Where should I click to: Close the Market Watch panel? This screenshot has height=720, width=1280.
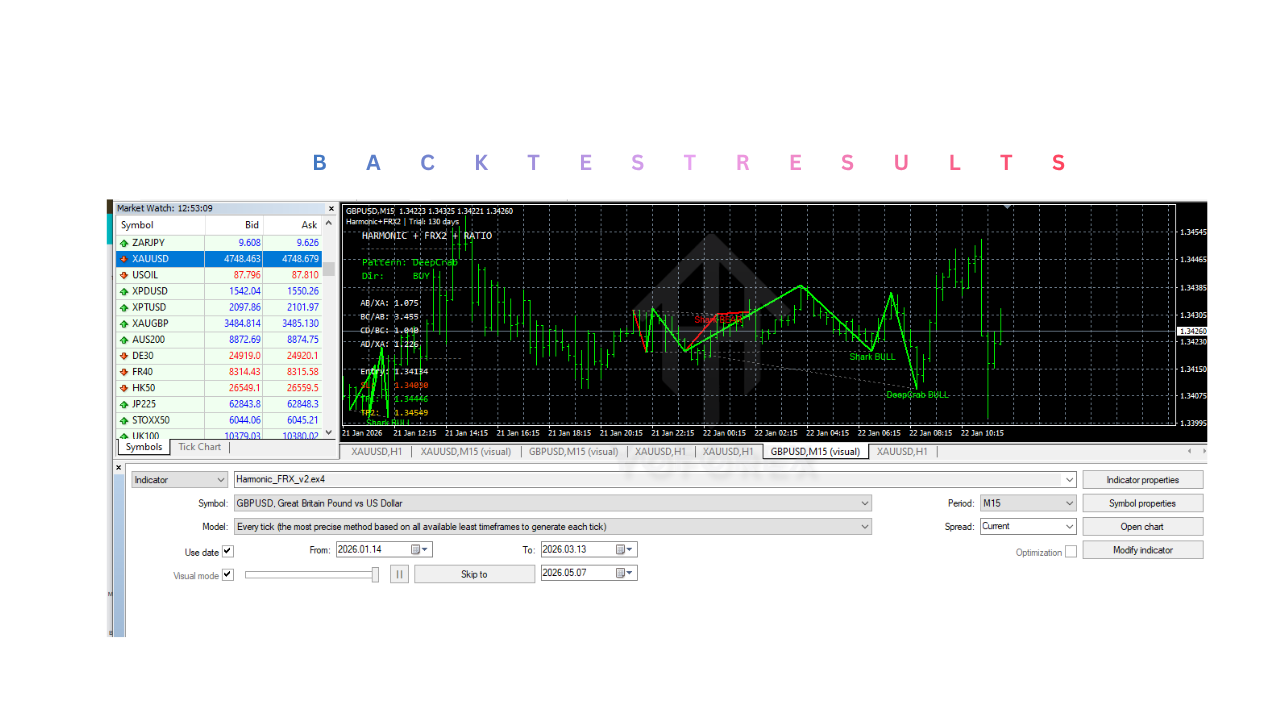pyautogui.click(x=332, y=208)
